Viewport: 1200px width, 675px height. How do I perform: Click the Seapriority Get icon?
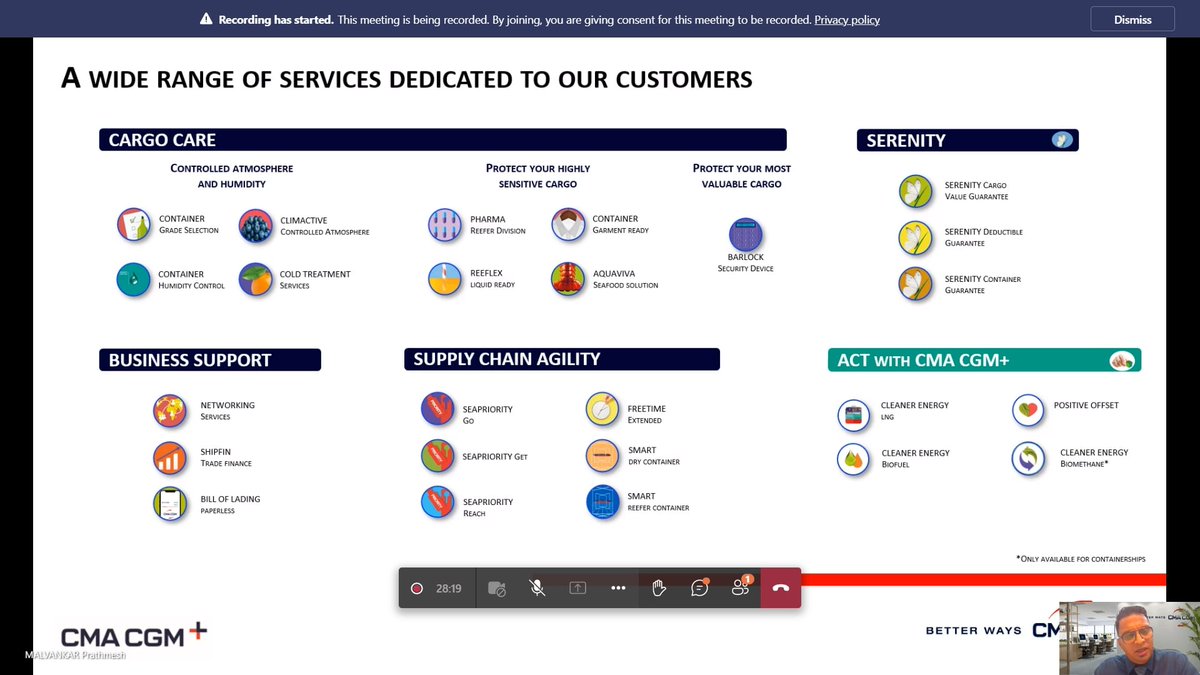point(438,456)
